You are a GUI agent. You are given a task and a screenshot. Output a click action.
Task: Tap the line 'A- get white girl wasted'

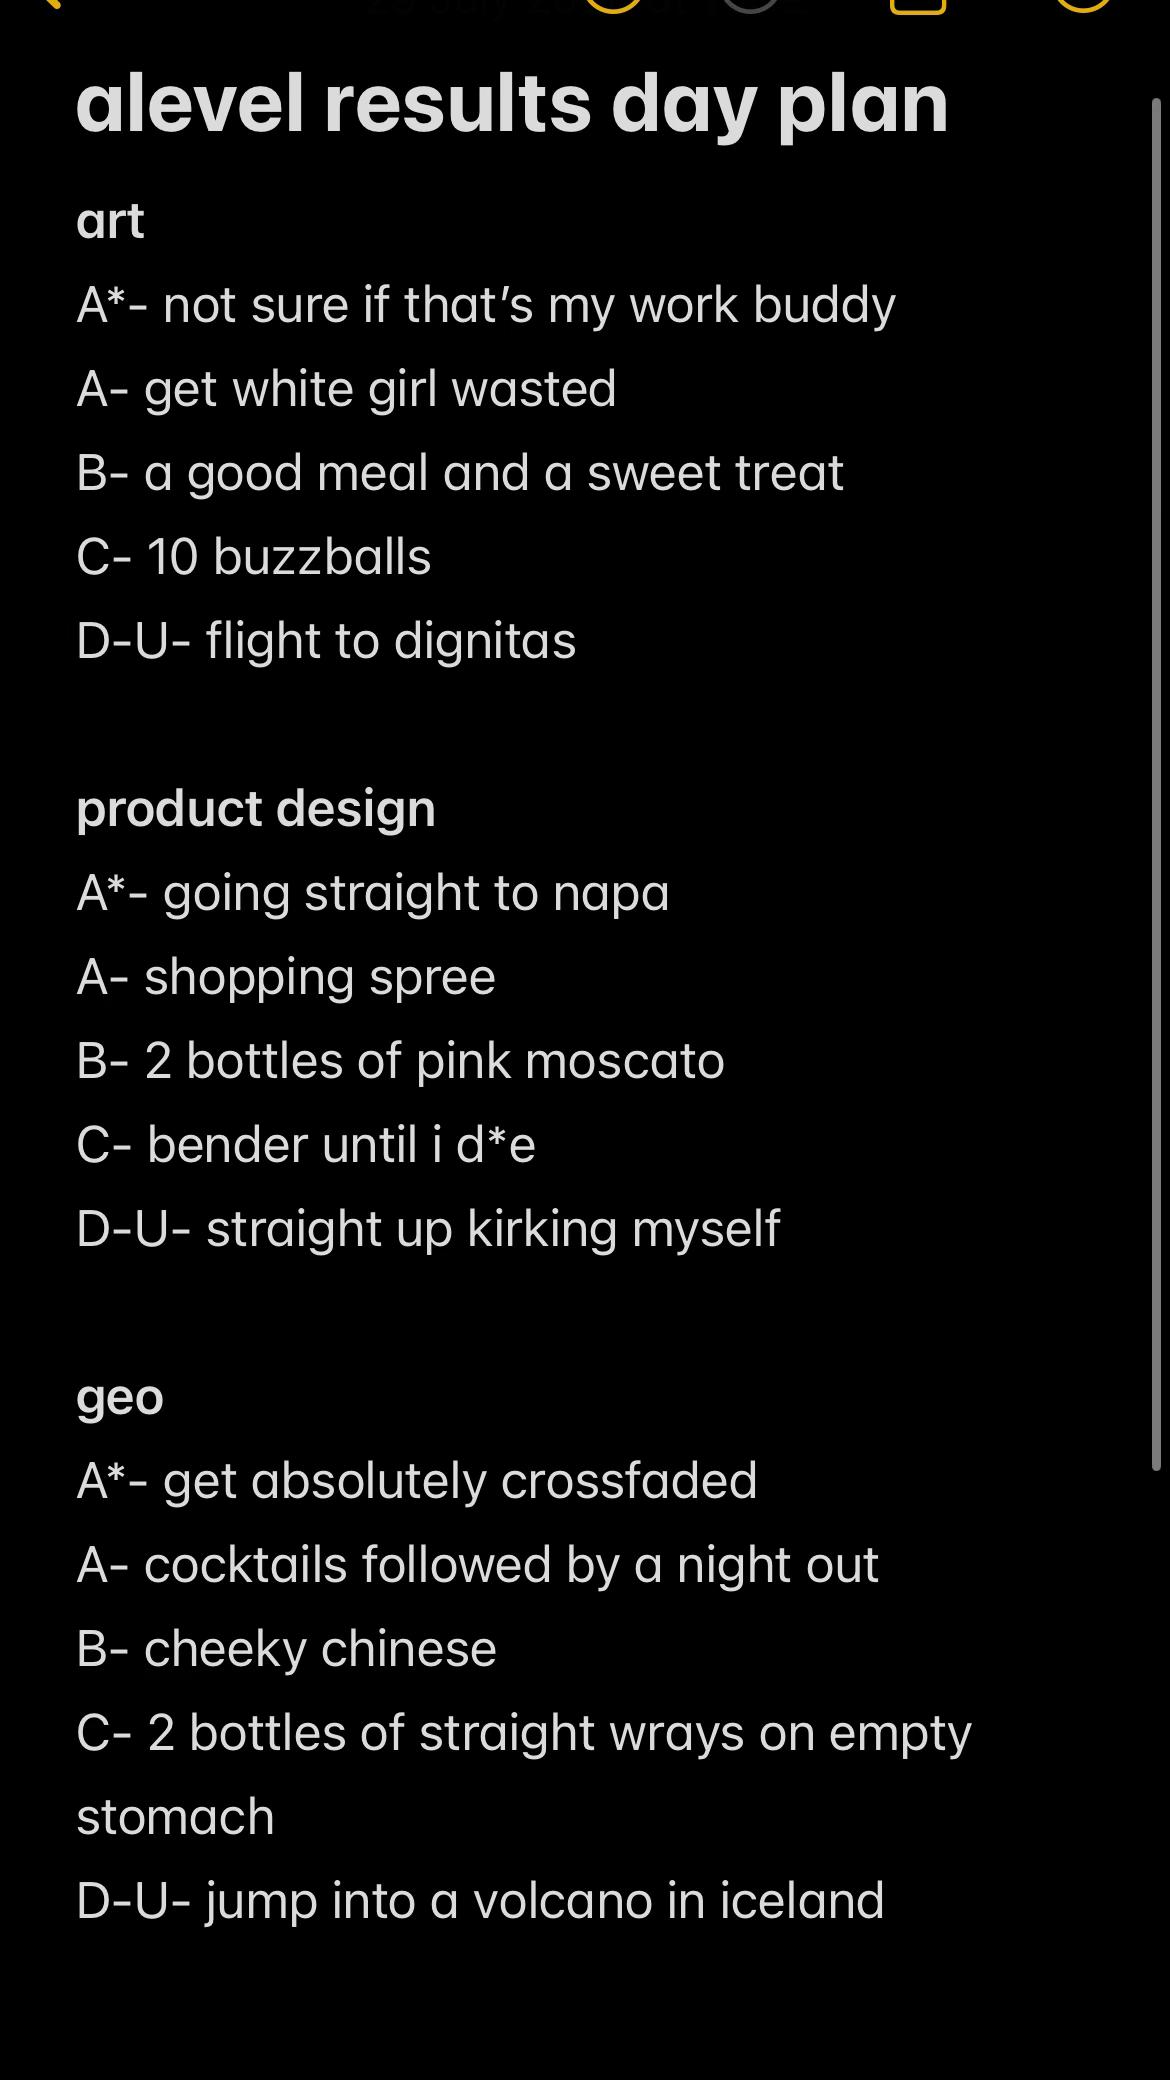(x=346, y=389)
